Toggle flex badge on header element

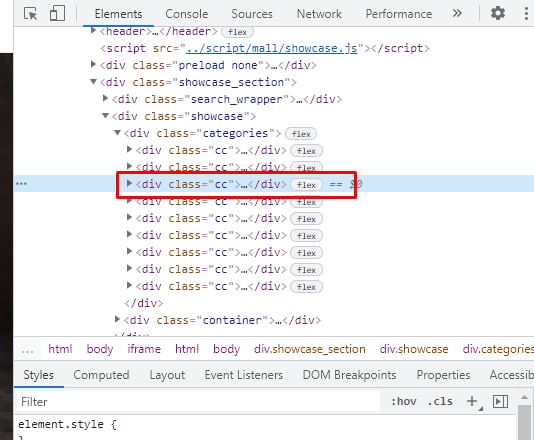(237, 32)
